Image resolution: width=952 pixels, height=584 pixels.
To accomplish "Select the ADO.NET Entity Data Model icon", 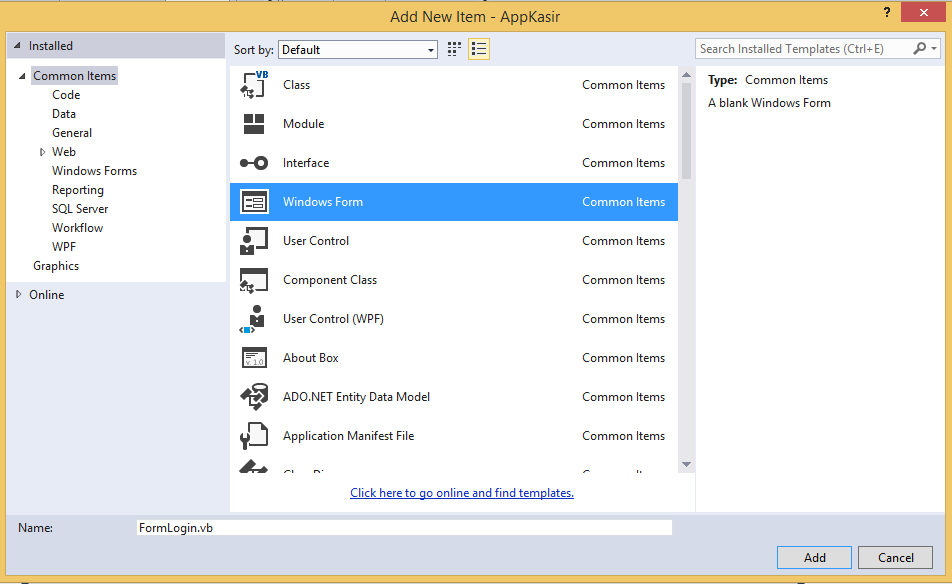I will (x=254, y=397).
